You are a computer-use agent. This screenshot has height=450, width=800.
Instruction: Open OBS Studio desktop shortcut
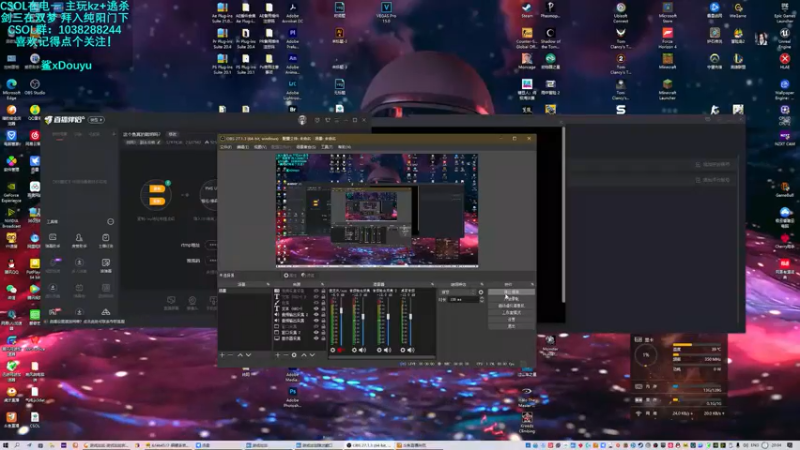coord(35,87)
